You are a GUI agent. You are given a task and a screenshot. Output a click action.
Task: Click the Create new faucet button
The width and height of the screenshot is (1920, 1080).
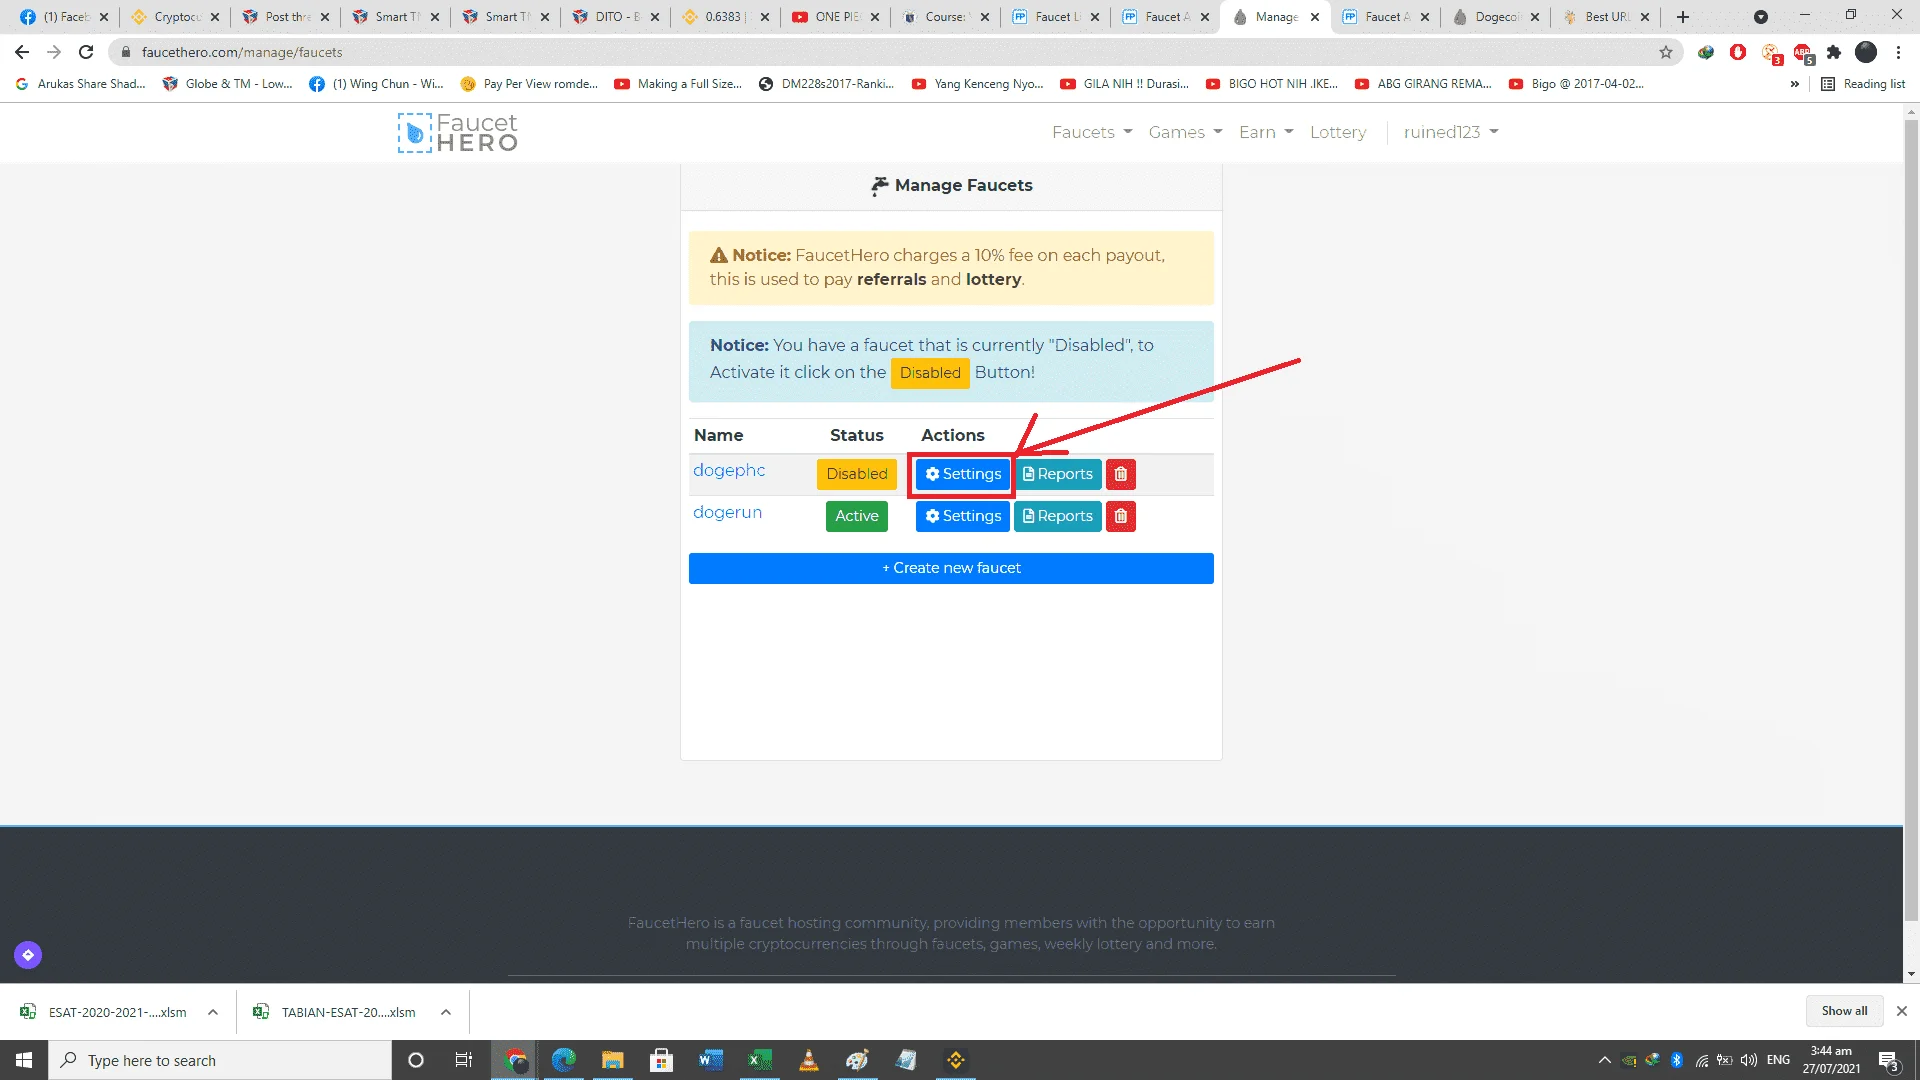point(951,568)
